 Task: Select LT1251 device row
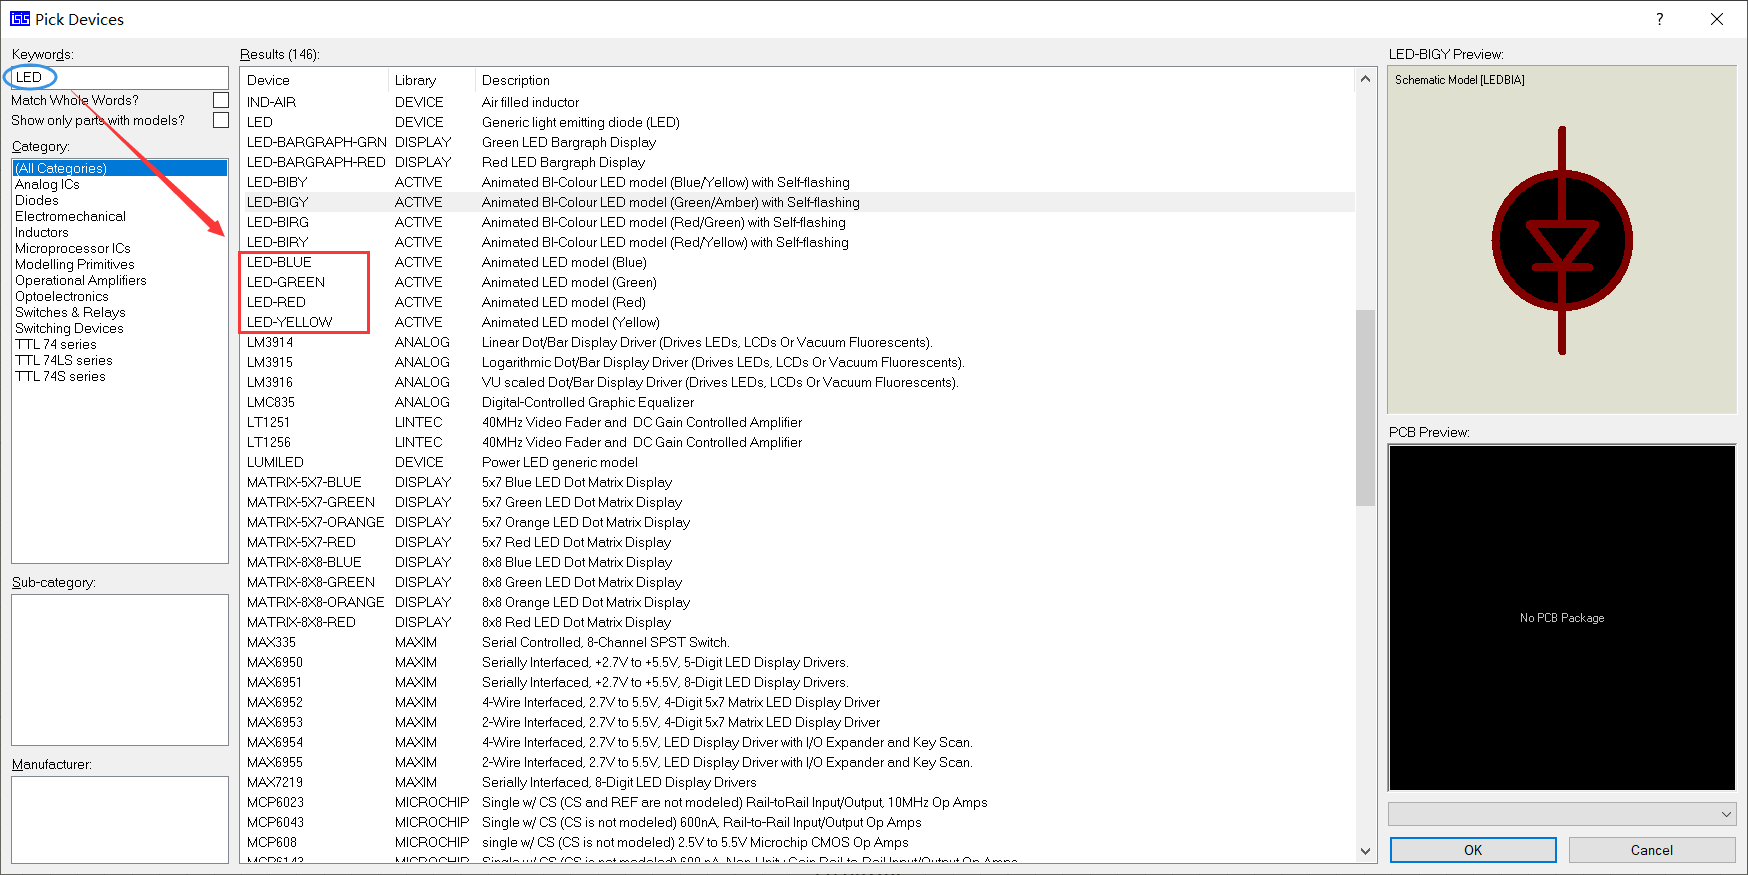coord(798,422)
